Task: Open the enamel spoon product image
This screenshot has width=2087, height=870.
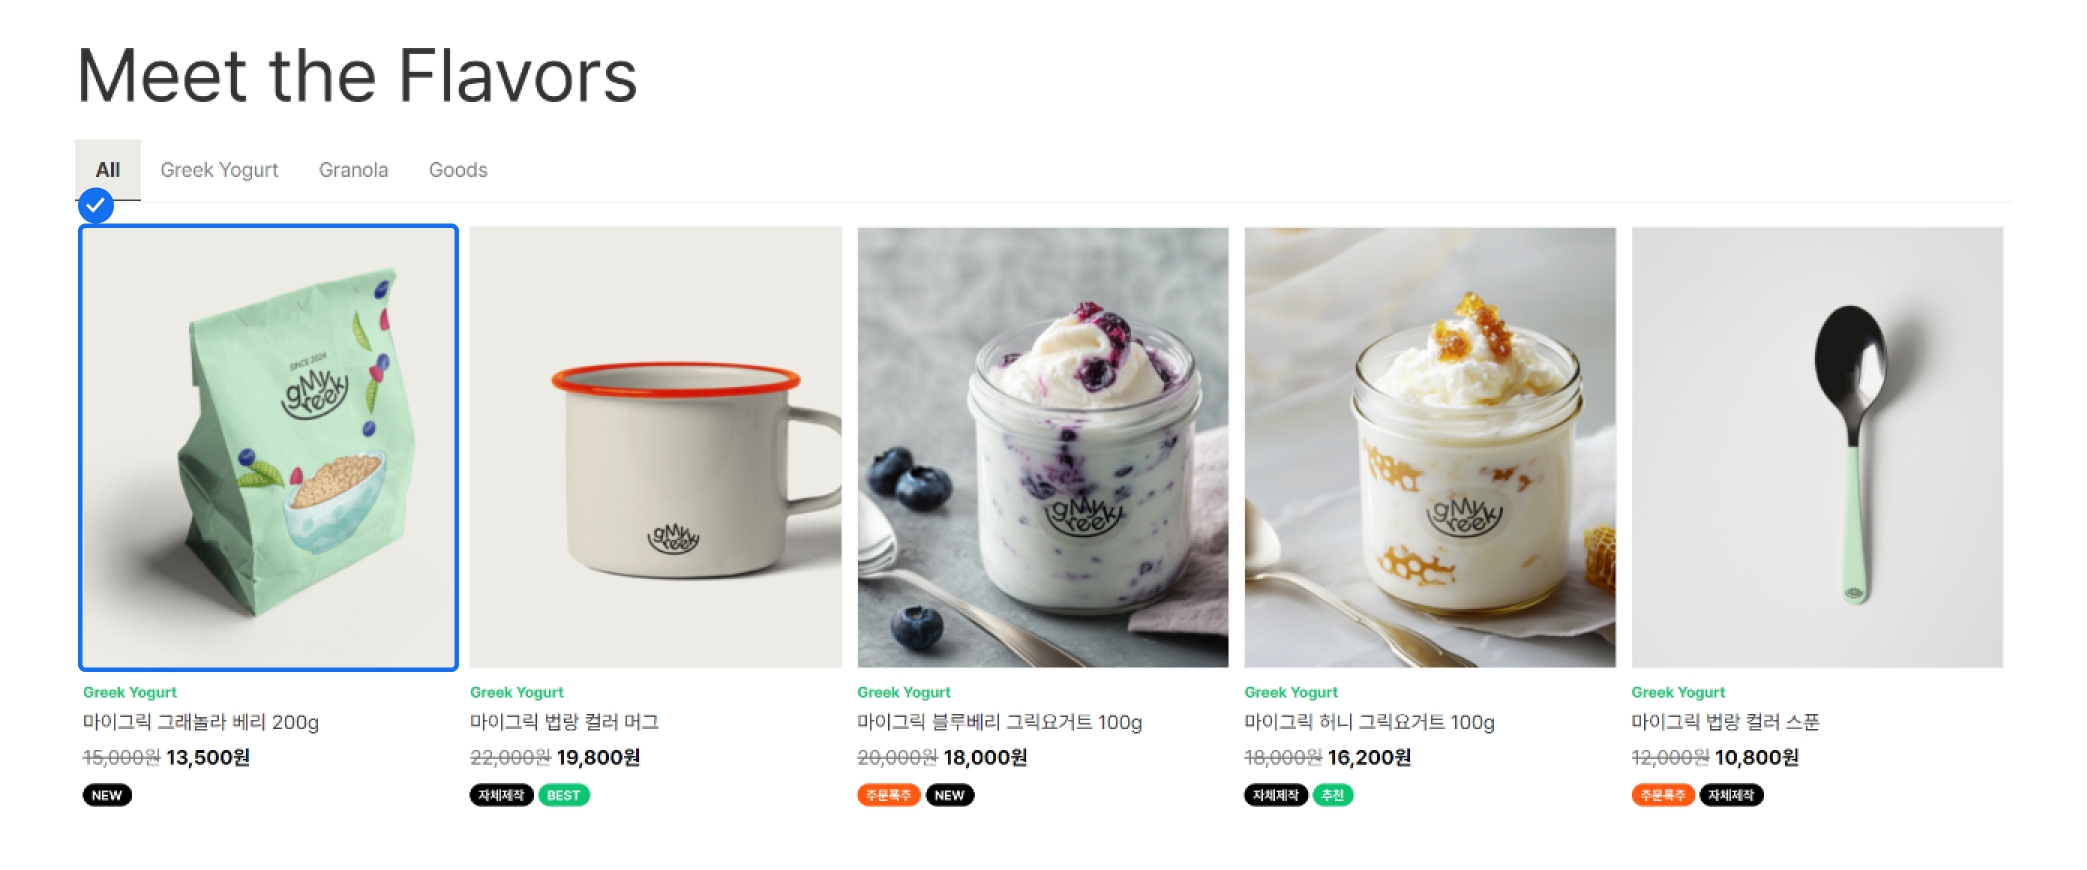Action: 1817,447
